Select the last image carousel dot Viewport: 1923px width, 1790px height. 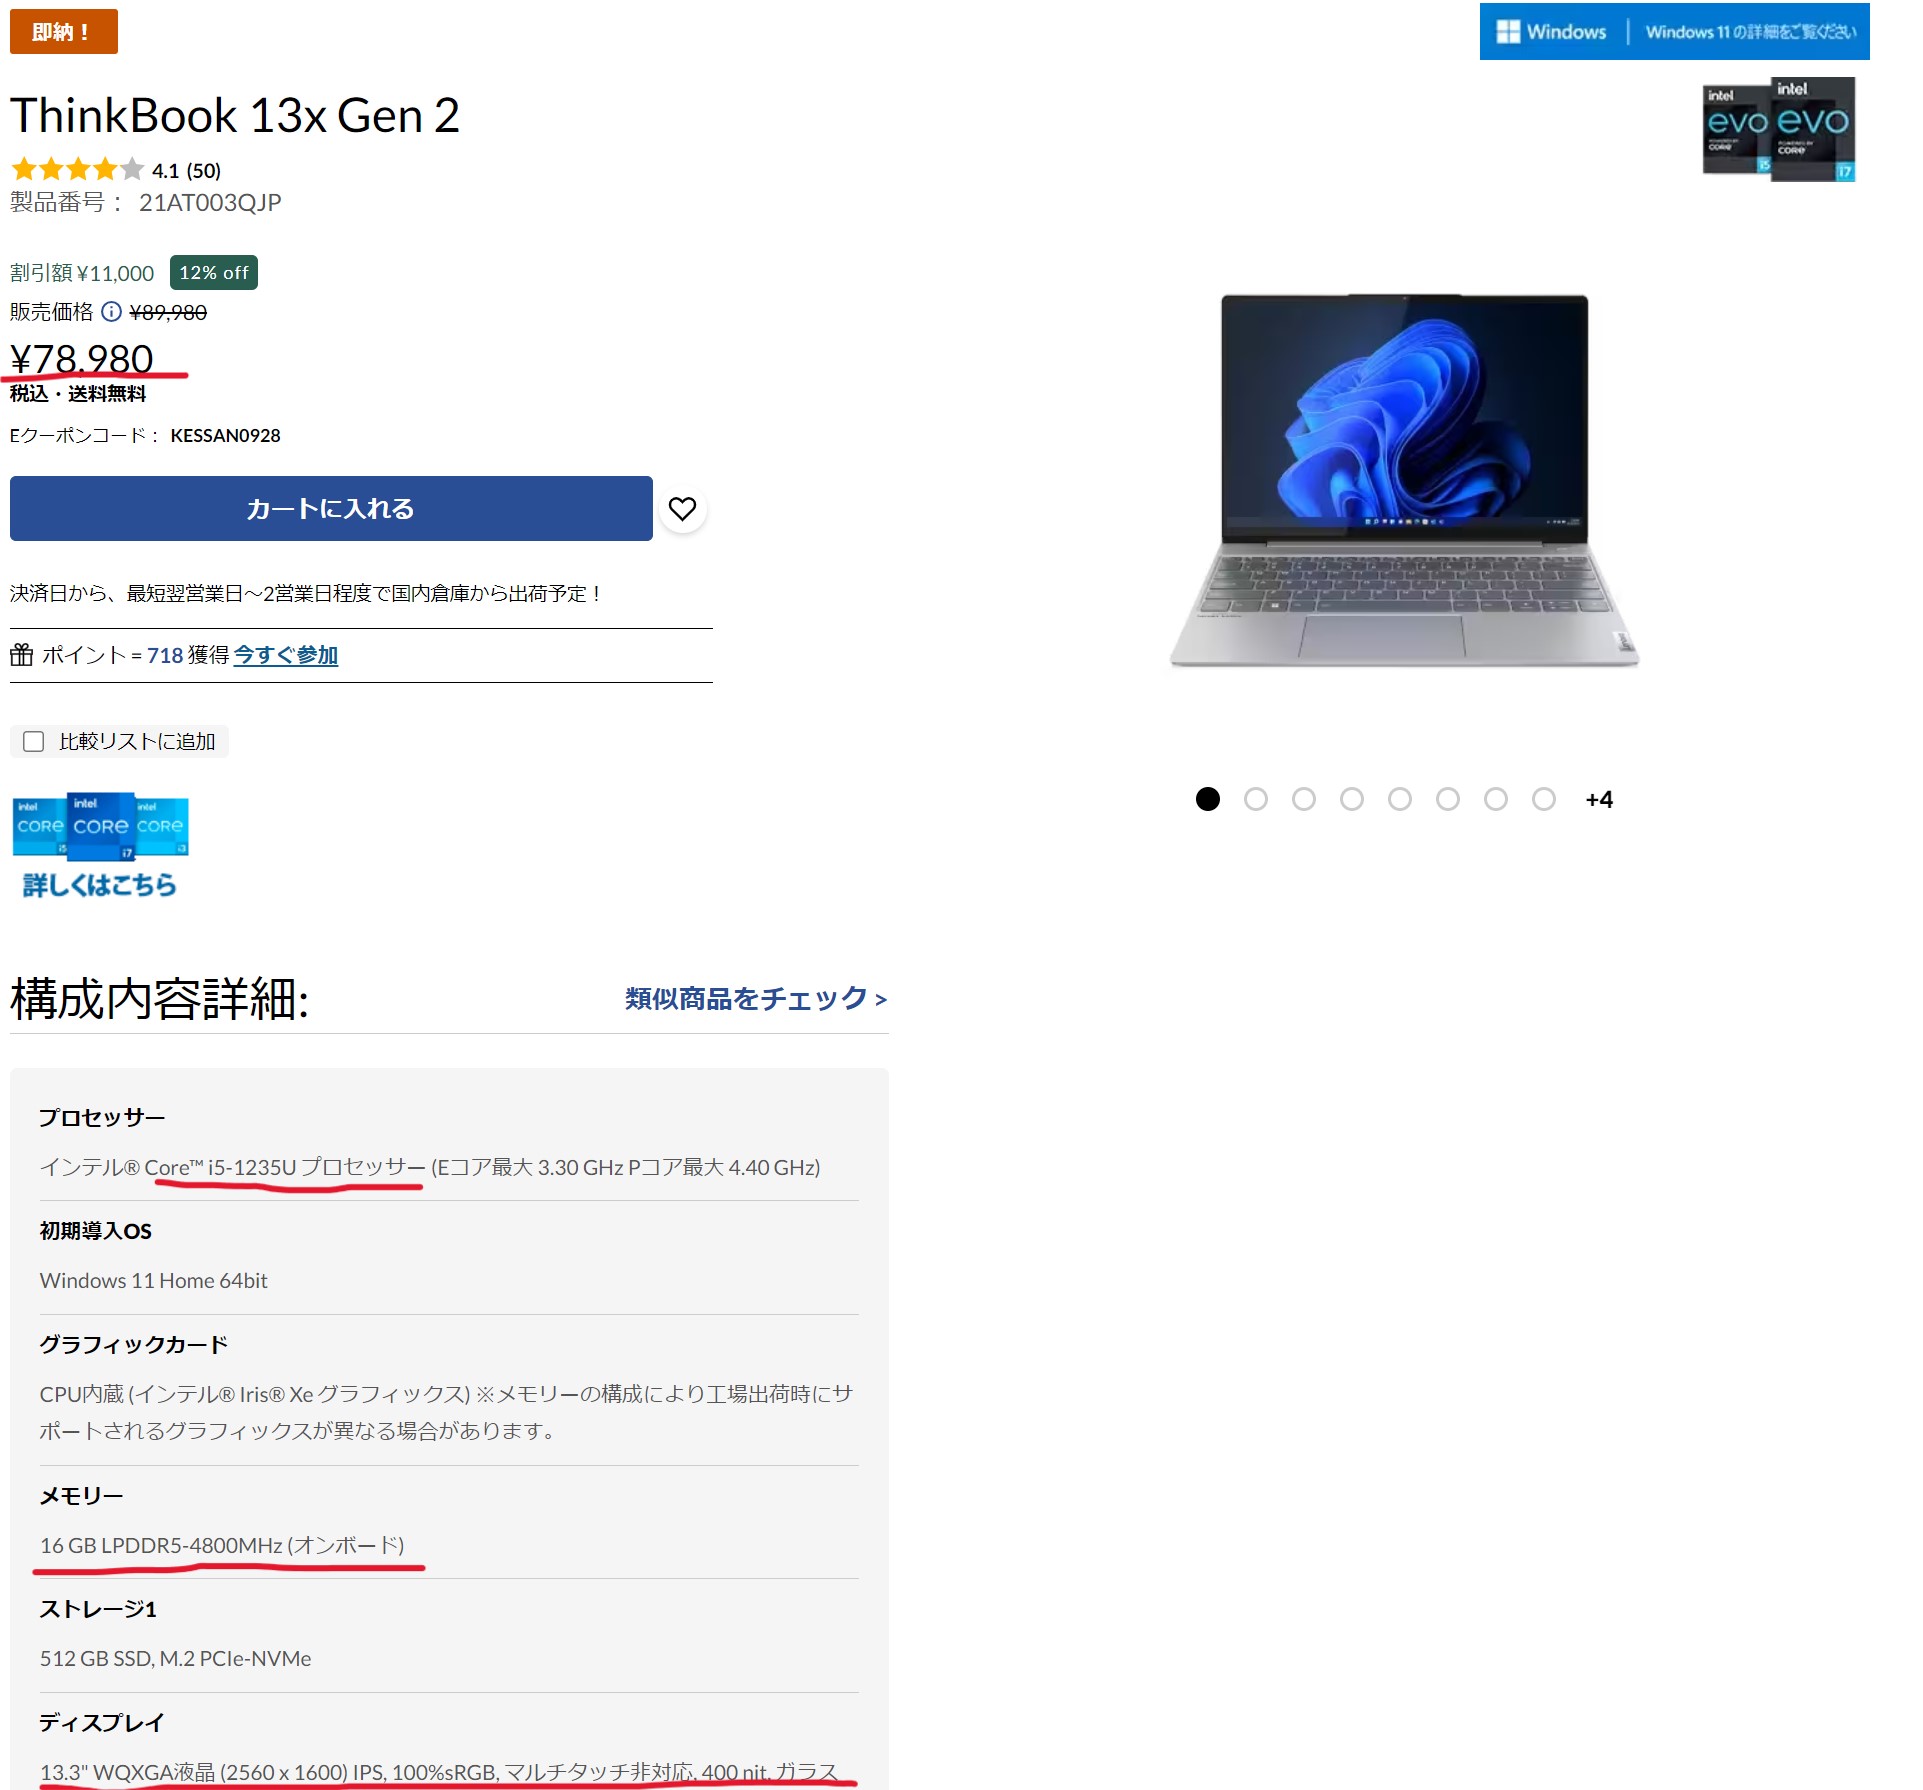(1544, 799)
